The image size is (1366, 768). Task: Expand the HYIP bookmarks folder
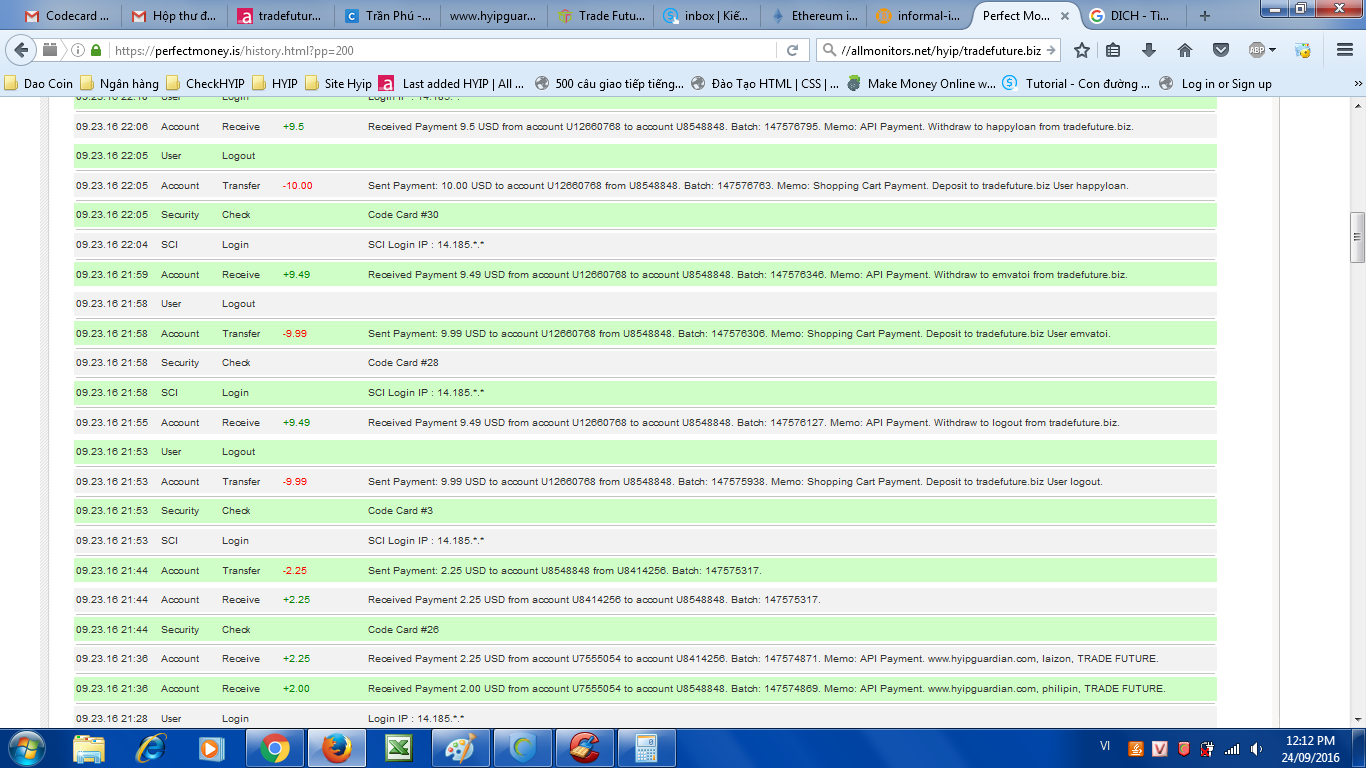pyautogui.click(x=275, y=84)
